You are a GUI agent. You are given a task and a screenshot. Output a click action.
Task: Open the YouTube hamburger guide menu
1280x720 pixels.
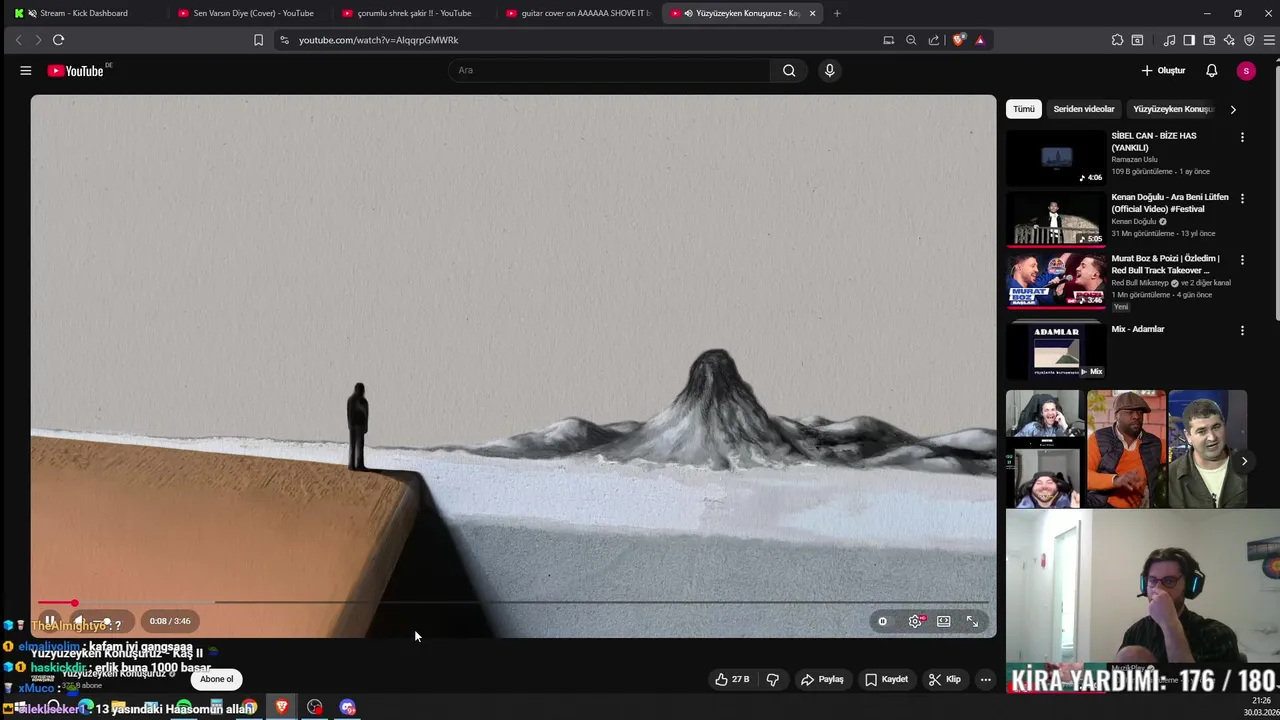click(26, 71)
